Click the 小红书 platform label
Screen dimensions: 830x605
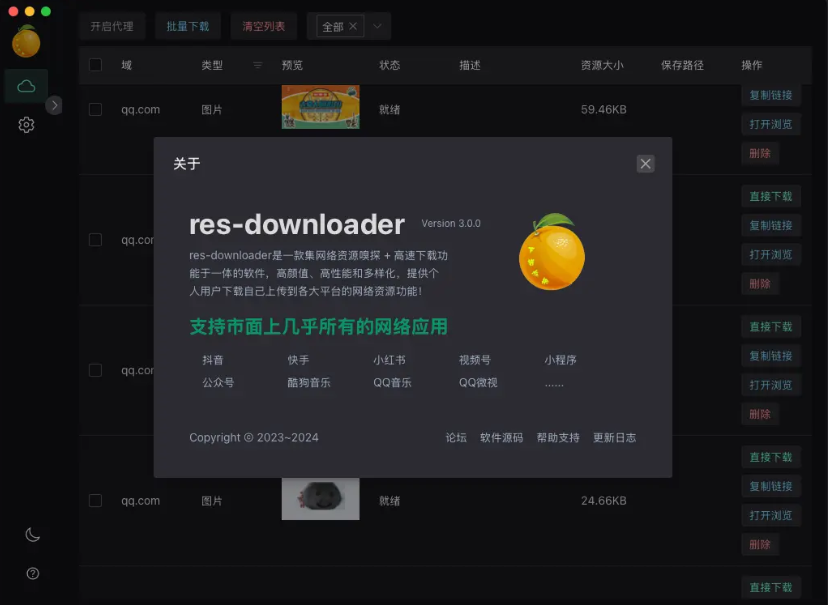click(x=389, y=360)
